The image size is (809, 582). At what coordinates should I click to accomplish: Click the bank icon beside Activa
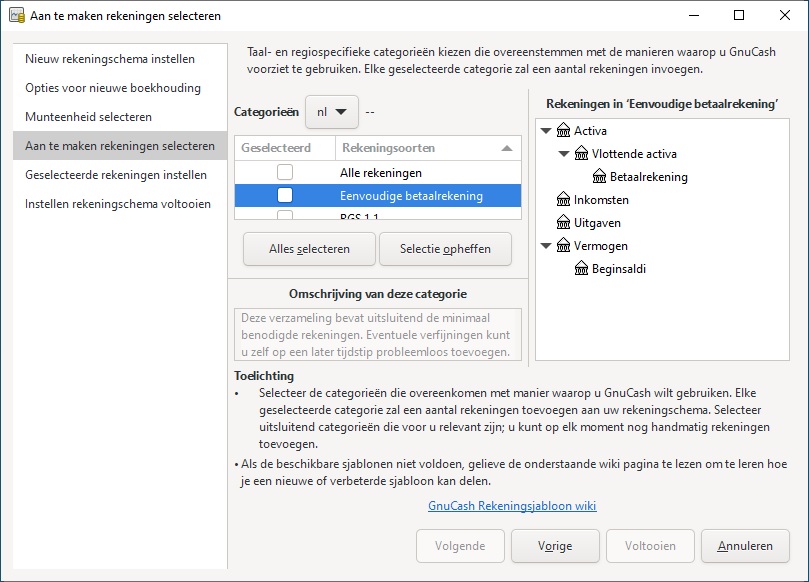[x=563, y=131]
